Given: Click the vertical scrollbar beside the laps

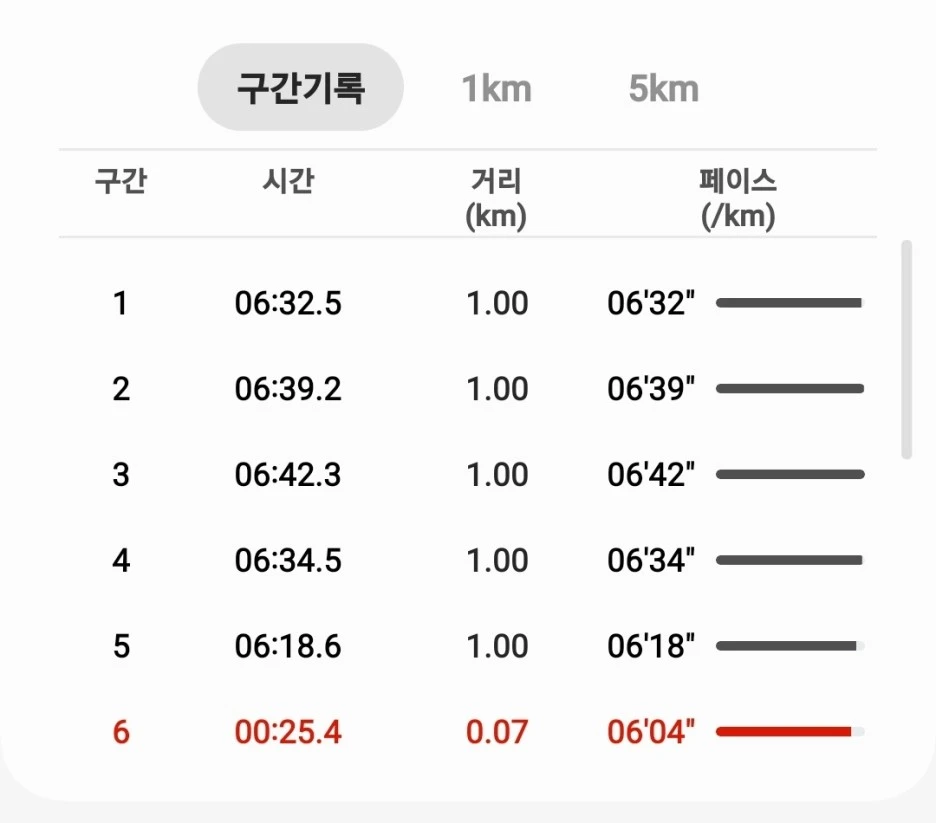Looking at the screenshot, I should (907, 350).
